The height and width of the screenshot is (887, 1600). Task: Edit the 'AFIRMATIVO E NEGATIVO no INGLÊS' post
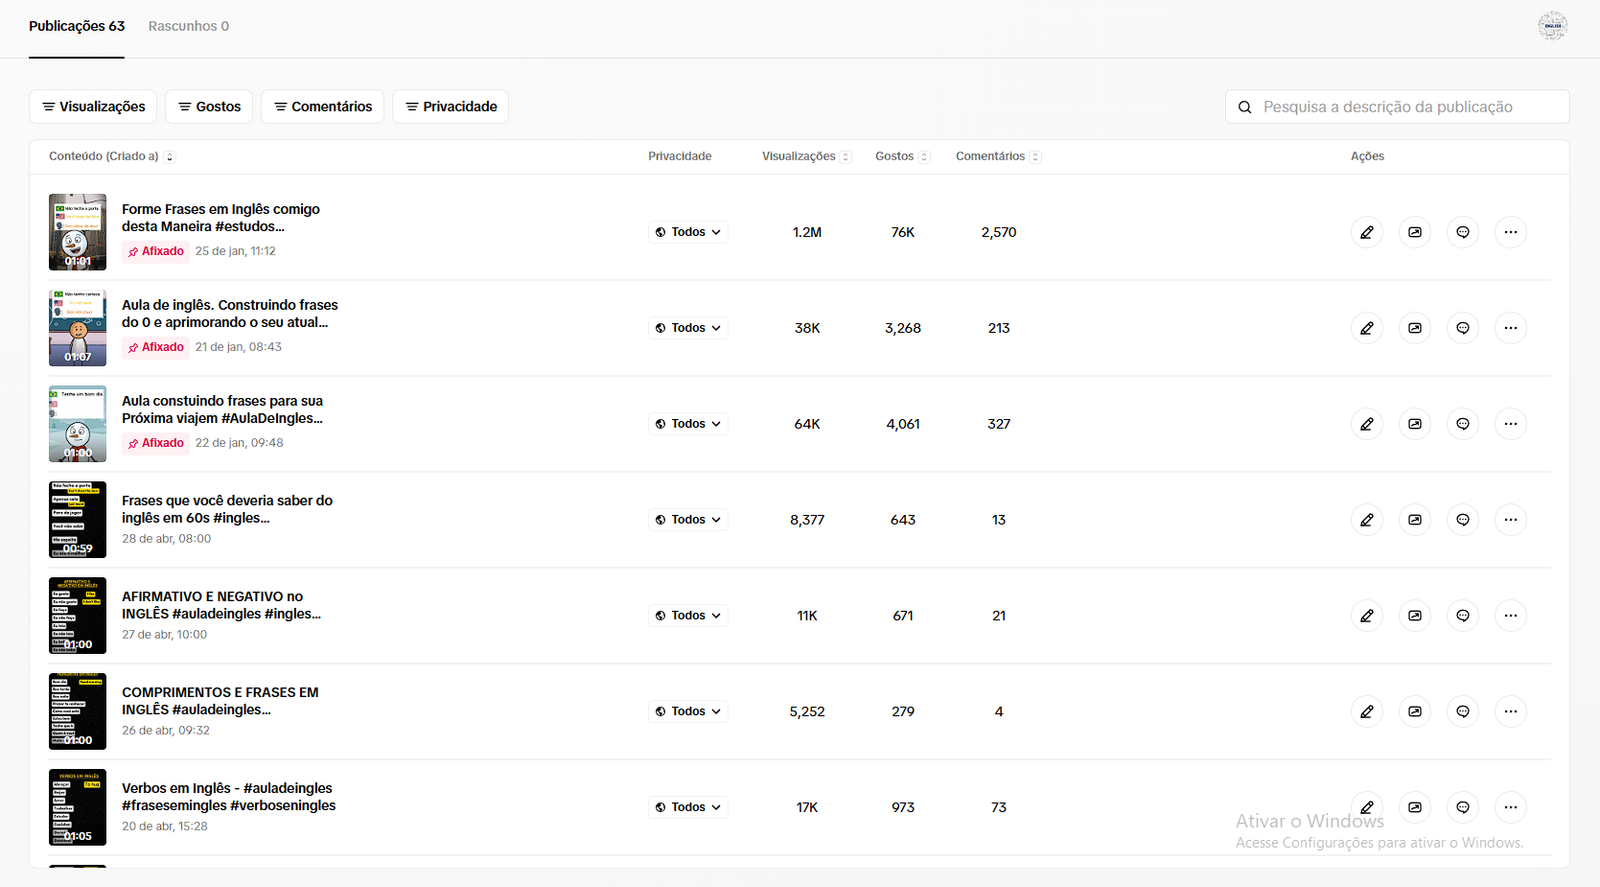1366,616
